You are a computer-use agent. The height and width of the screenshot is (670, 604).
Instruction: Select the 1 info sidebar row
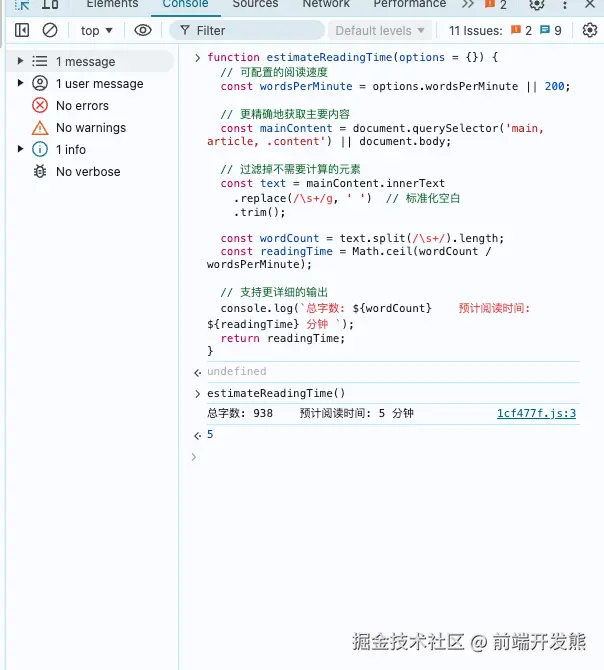[91, 150]
